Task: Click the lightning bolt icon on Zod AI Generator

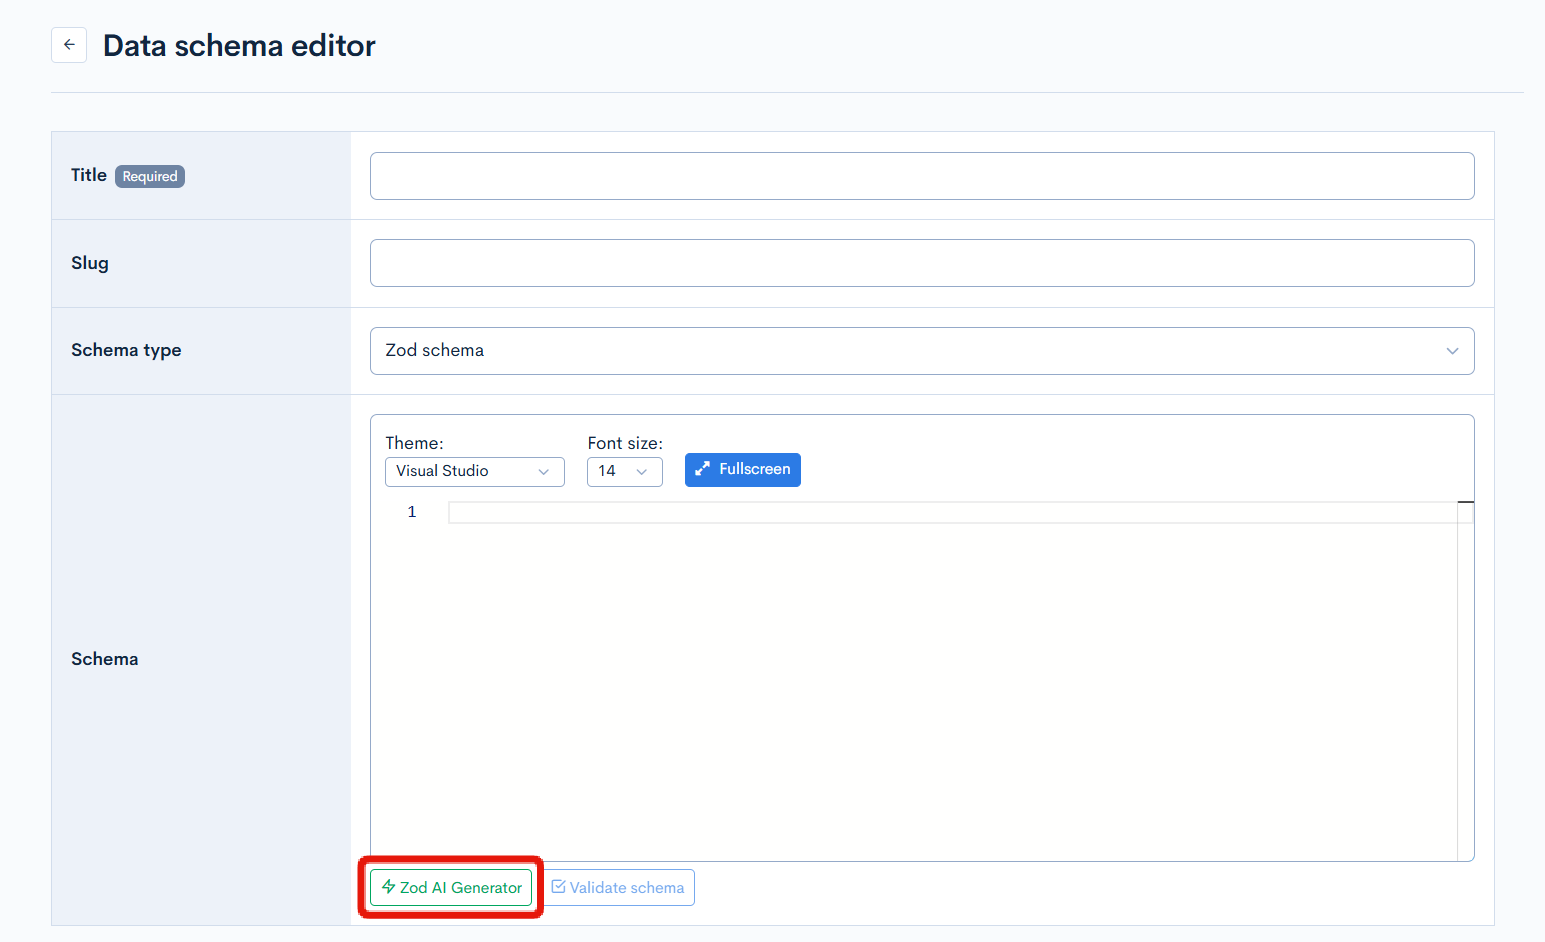Action: pos(388,887)
